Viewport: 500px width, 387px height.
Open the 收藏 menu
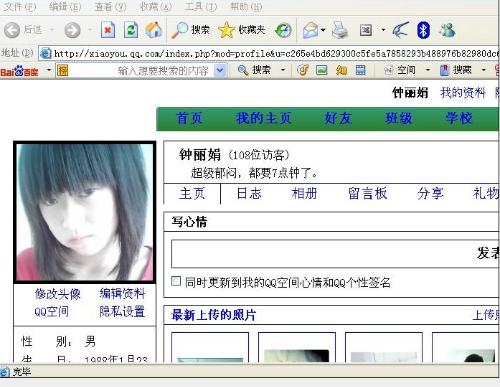tap(156, 7)
